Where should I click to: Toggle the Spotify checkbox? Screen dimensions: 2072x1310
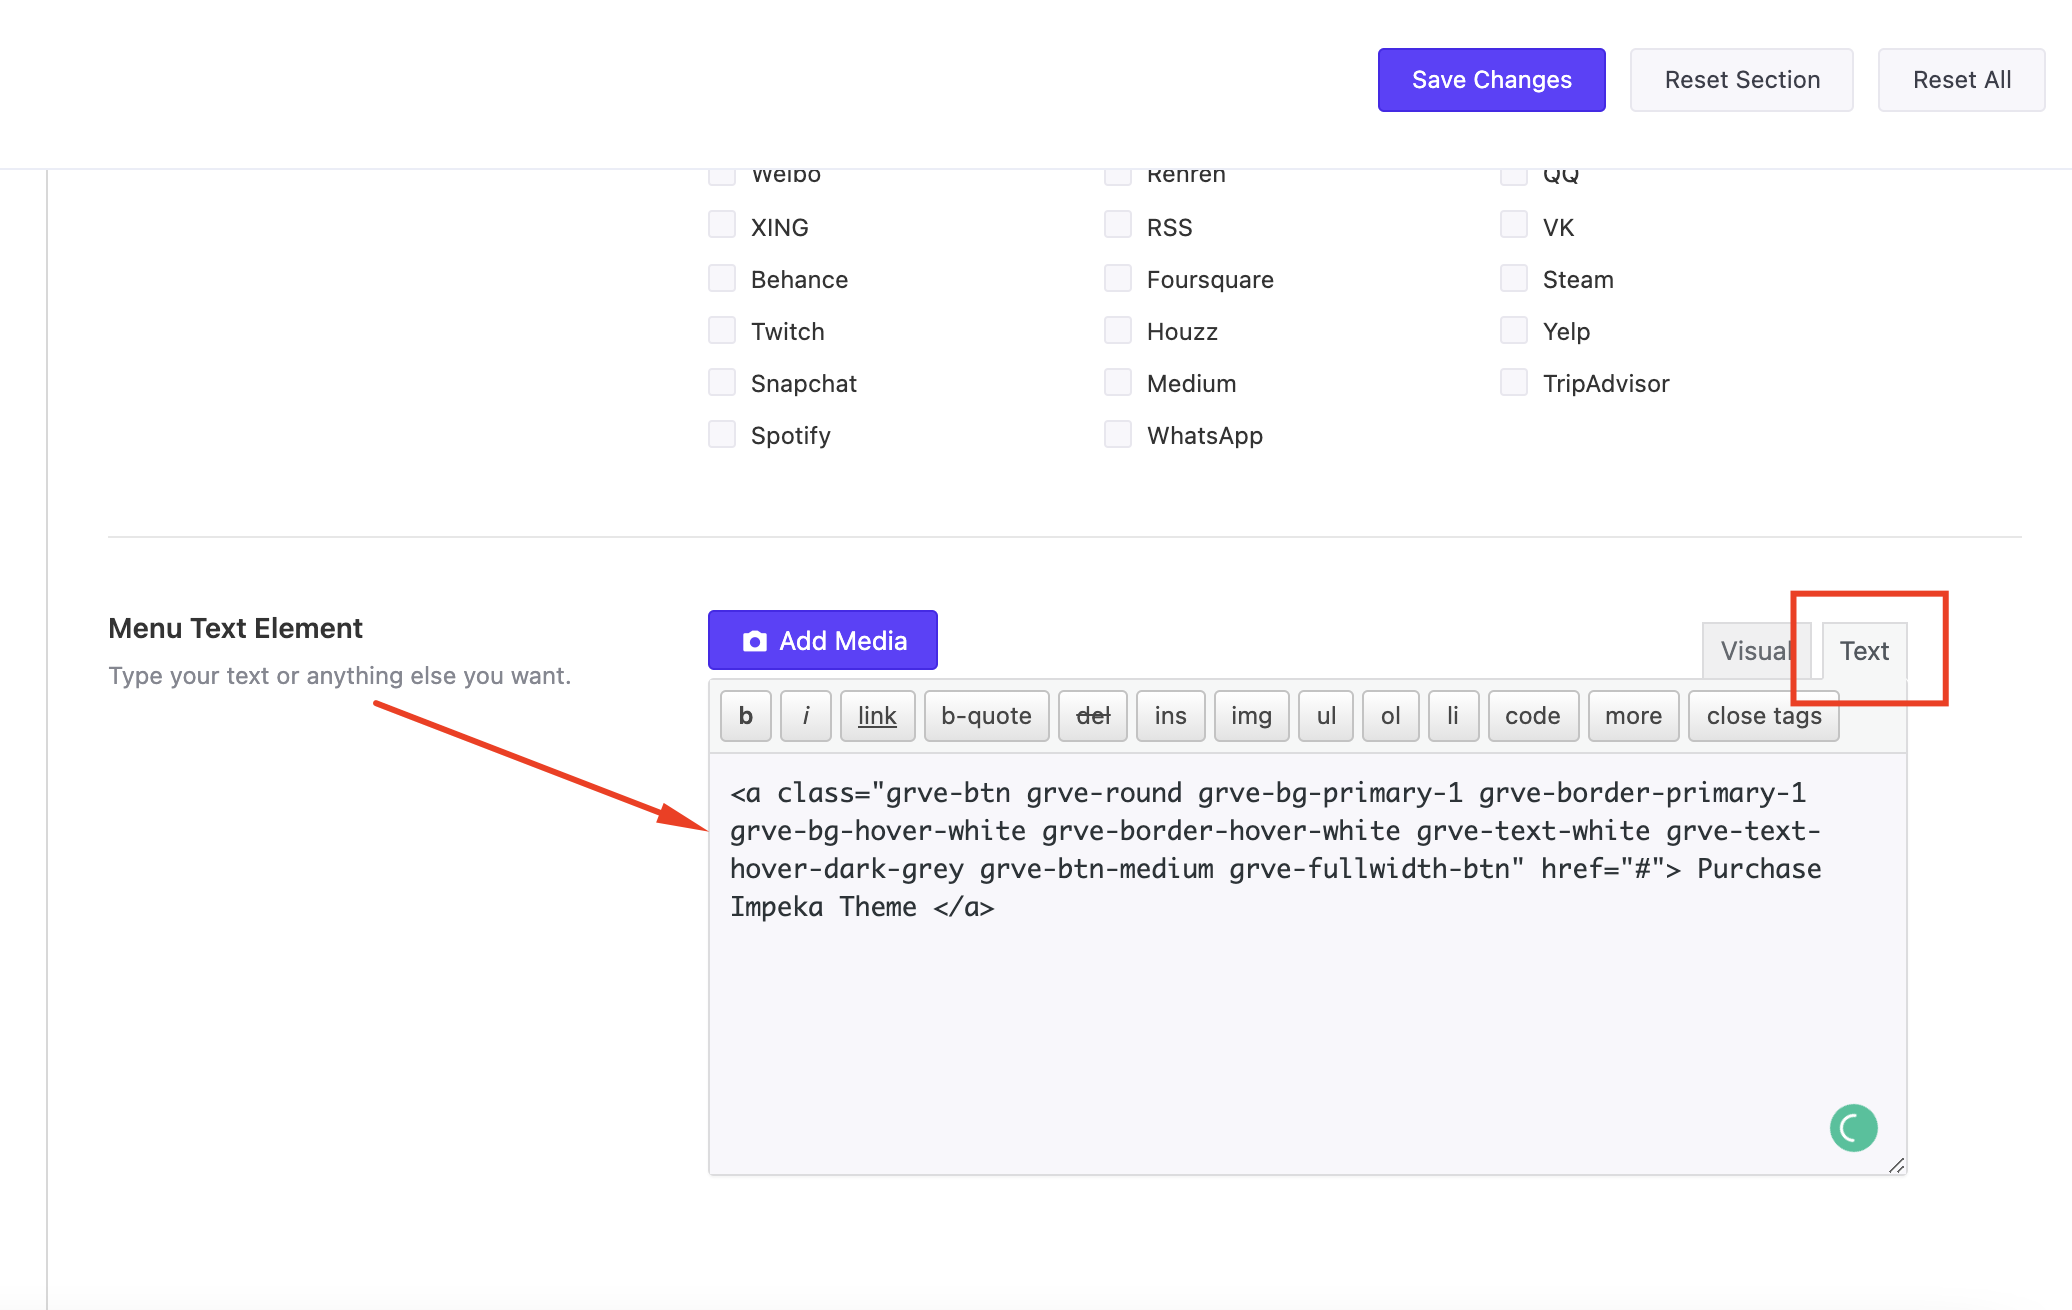[722, 434]
